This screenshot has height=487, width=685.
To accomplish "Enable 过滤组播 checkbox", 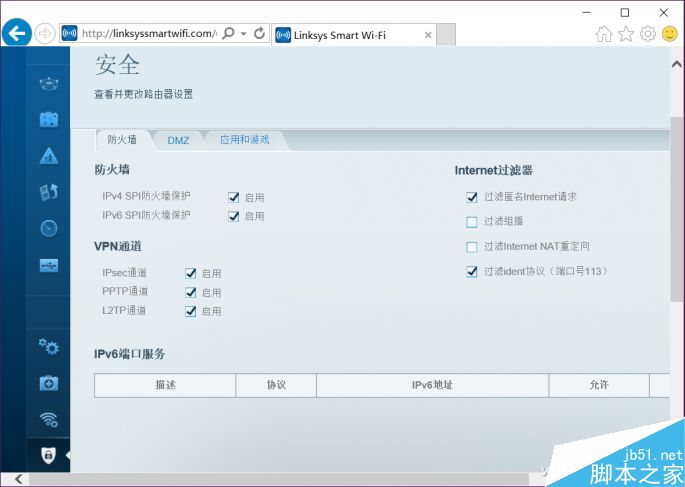I will coord(472,222).
